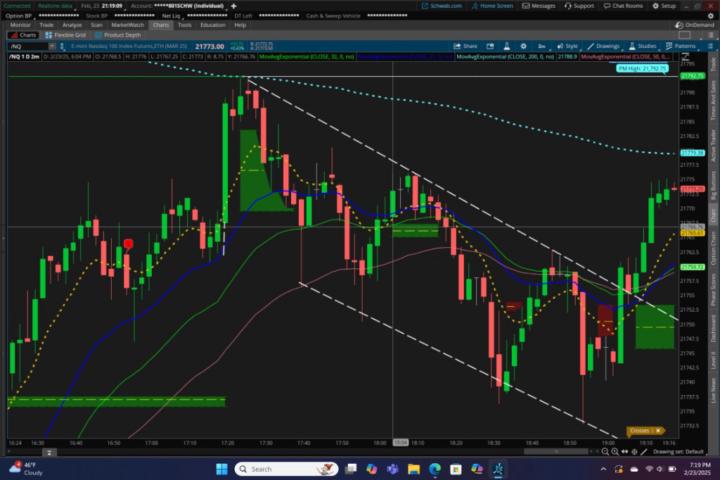The height and width of the screenshot is (480, 720).
Task: Open the MarketWatch tab
Action: click(x=128, y=25)
